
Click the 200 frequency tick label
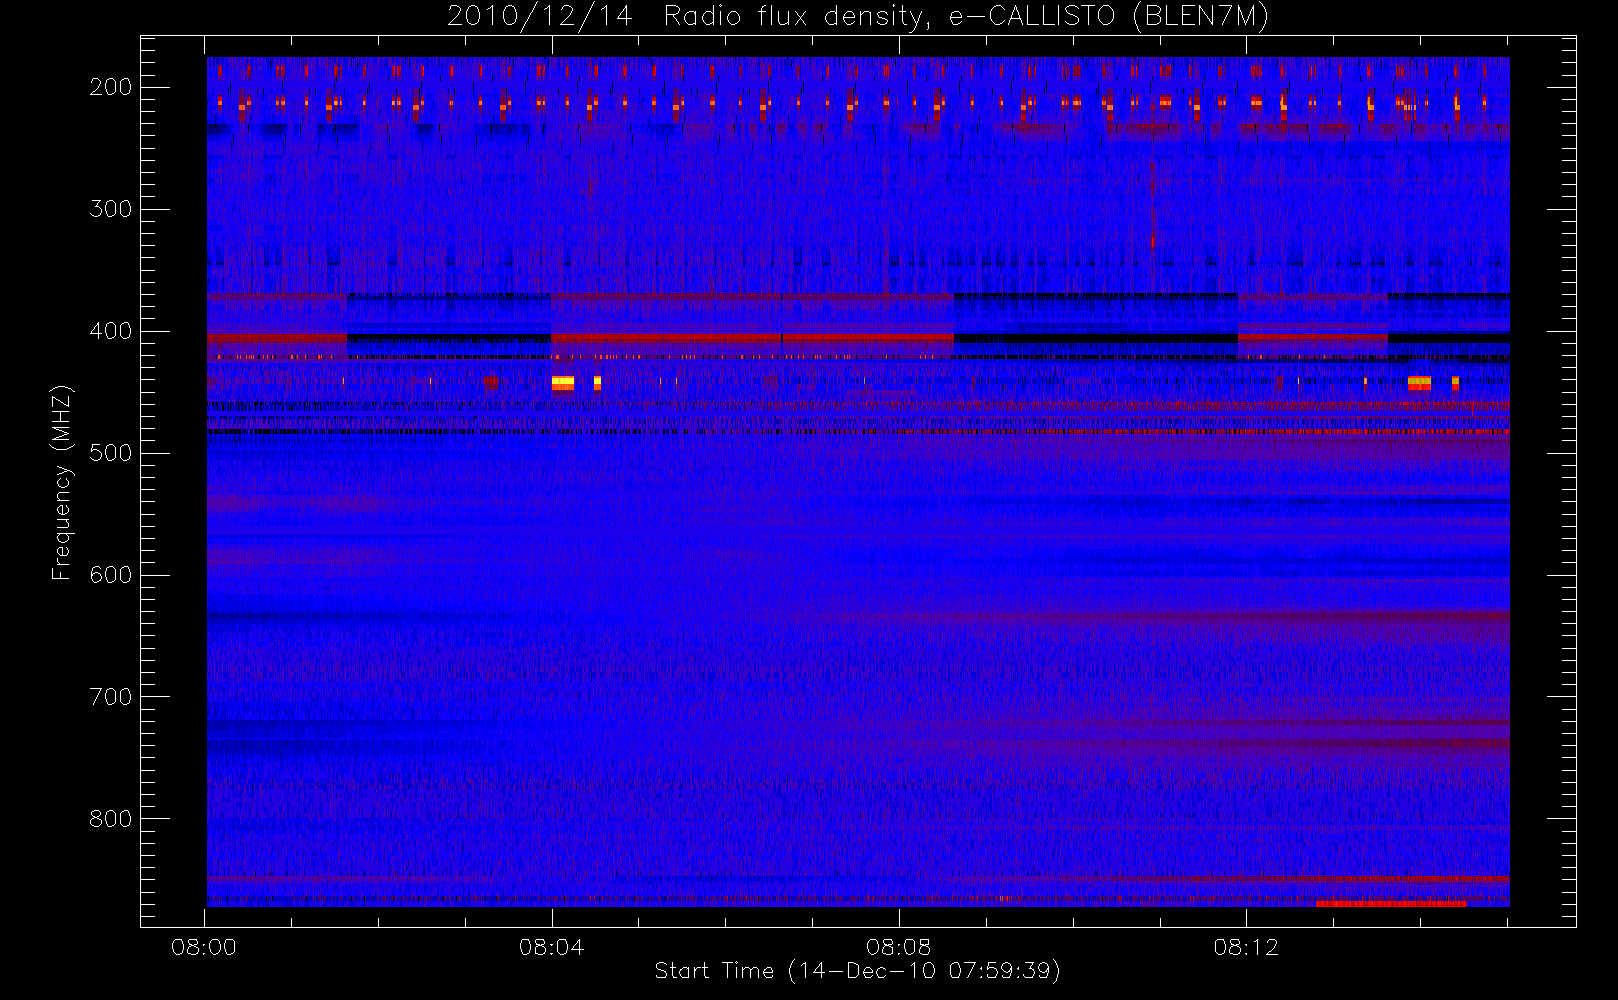point(110,87)
